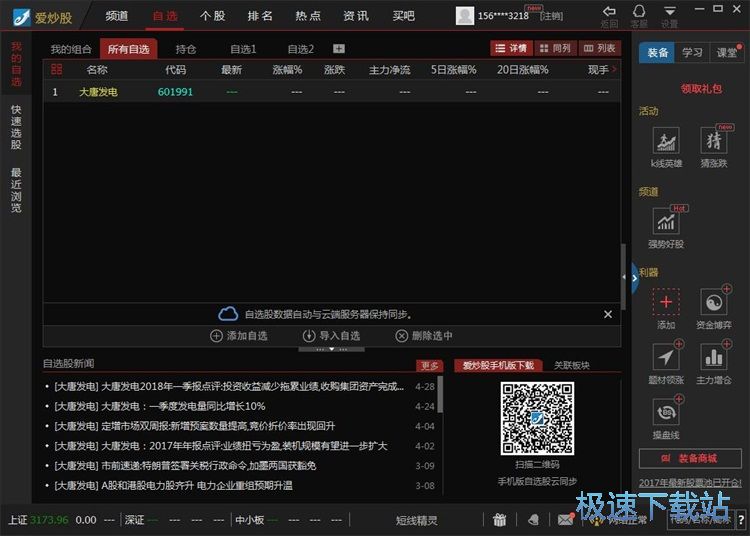Click the QR code image
750x536 pixels.
pyautogui.click(x=537, y=418)
